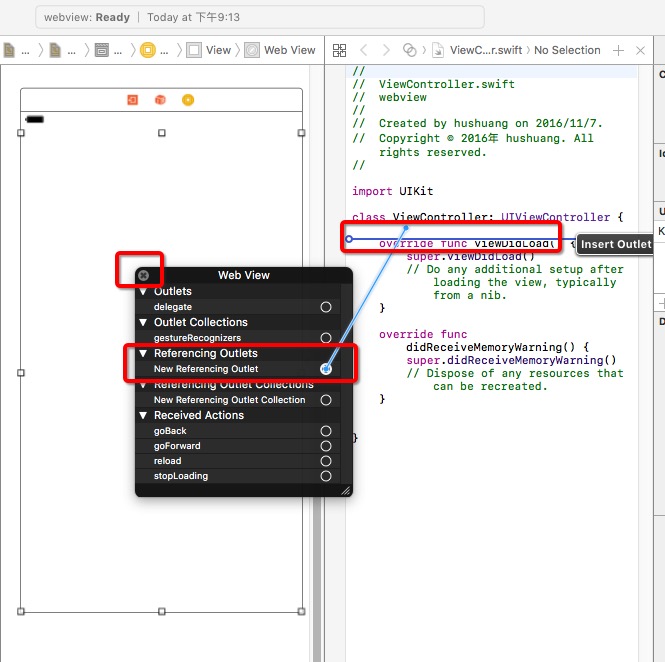This screenshot has height=662, width=665.
Task: Click the webview: Ready status field
Action: click(260, 17)
